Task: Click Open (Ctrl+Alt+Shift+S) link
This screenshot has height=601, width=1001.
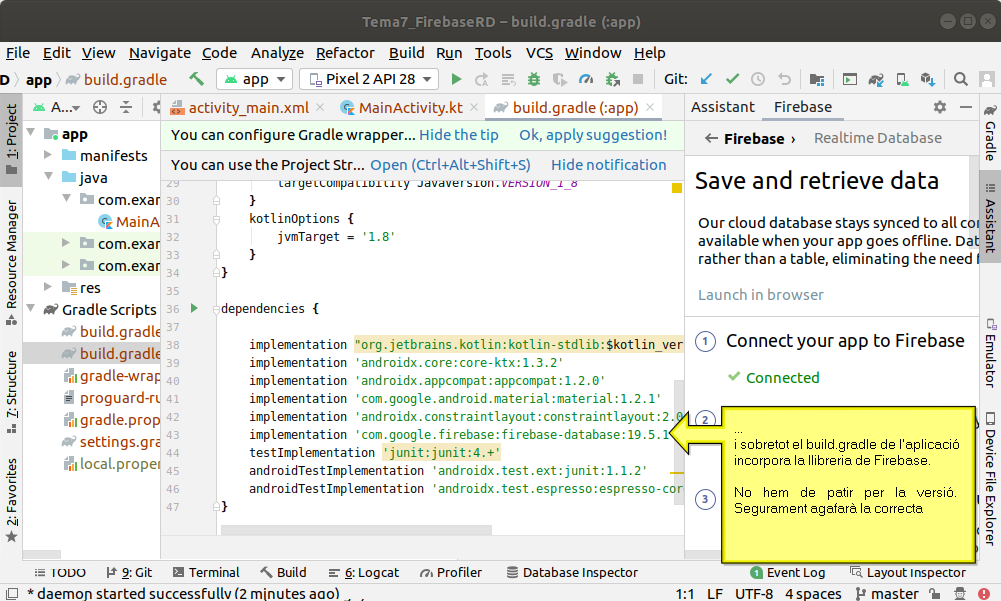Action: pyautogui.click(x=450, y=165)
